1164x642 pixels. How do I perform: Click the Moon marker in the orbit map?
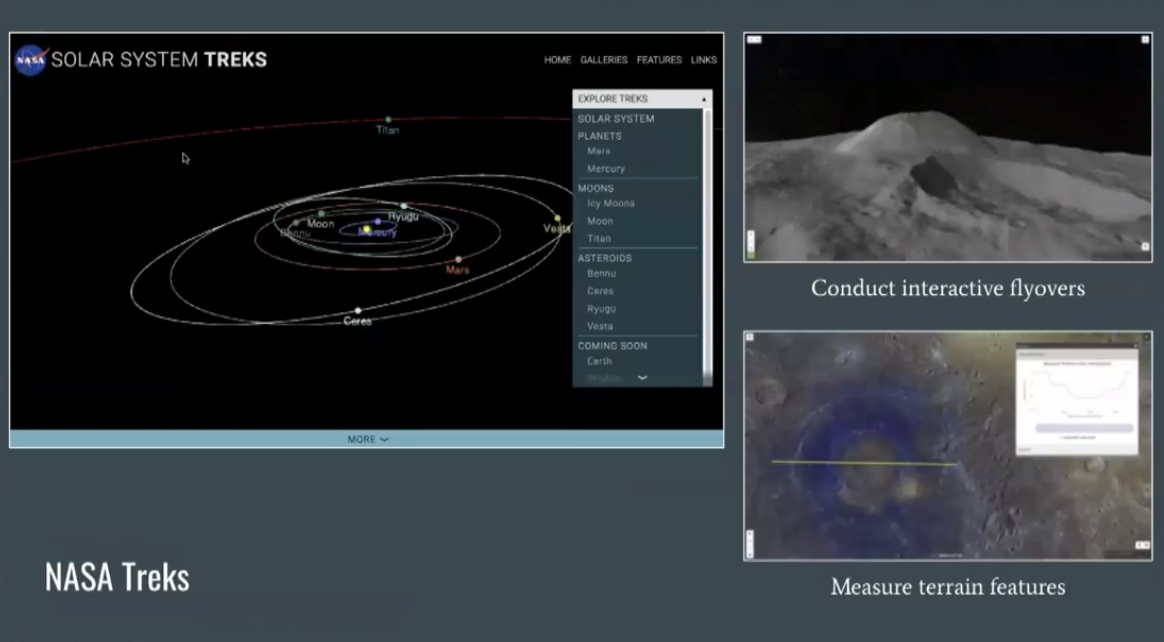click(x=321, y=214)
